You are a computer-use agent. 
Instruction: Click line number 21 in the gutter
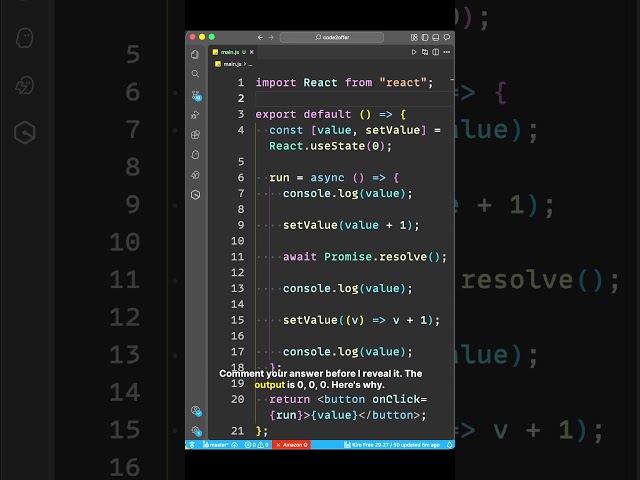(238, 431)
